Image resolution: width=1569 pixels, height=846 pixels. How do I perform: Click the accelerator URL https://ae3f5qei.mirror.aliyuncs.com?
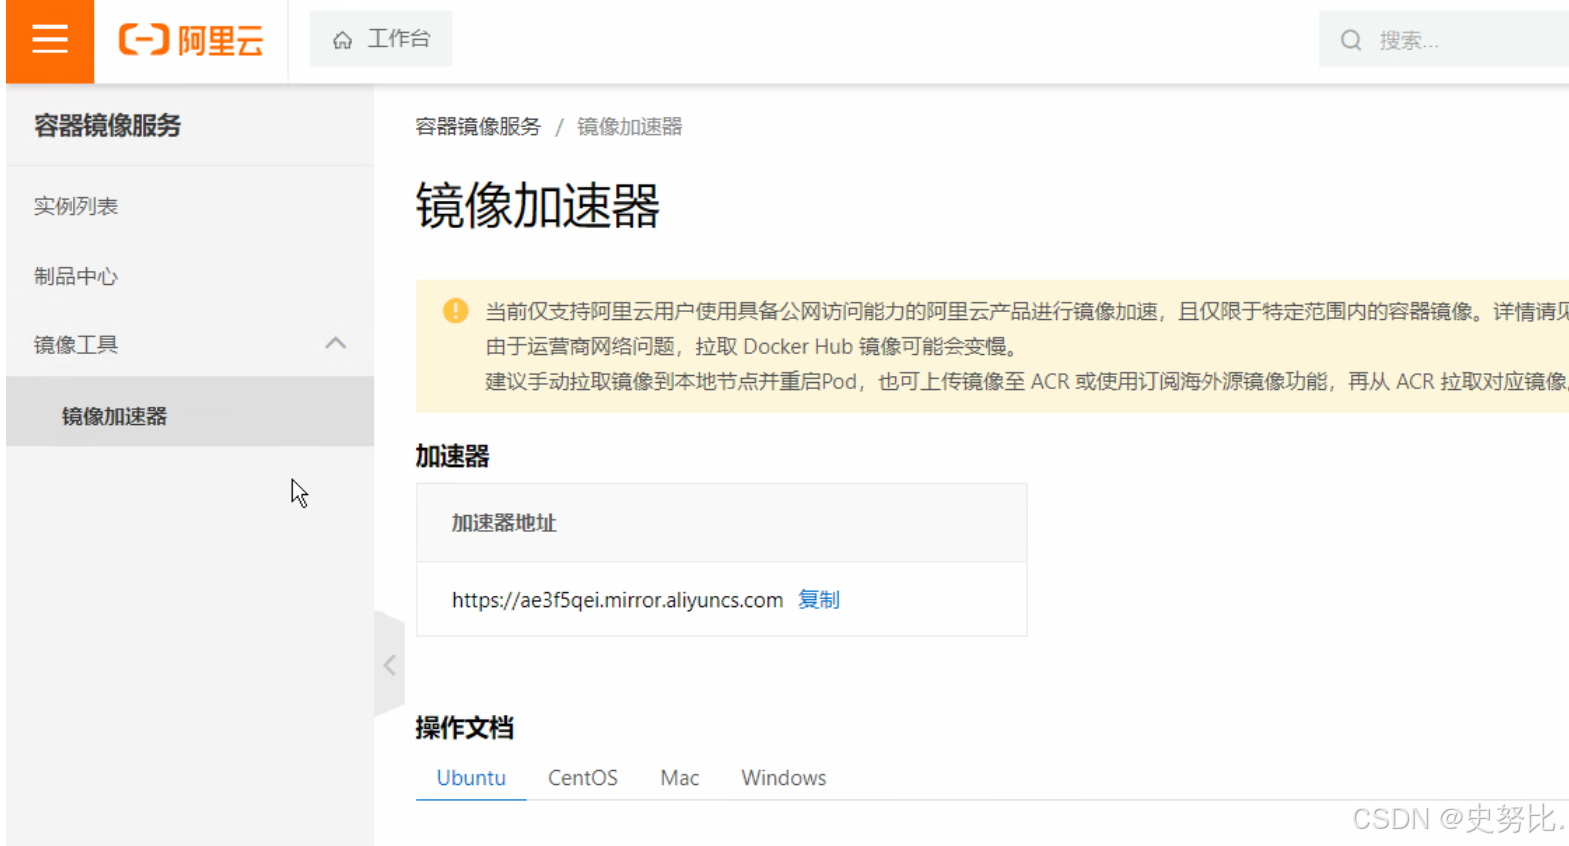pyautogui.click(x=617, y=600)
